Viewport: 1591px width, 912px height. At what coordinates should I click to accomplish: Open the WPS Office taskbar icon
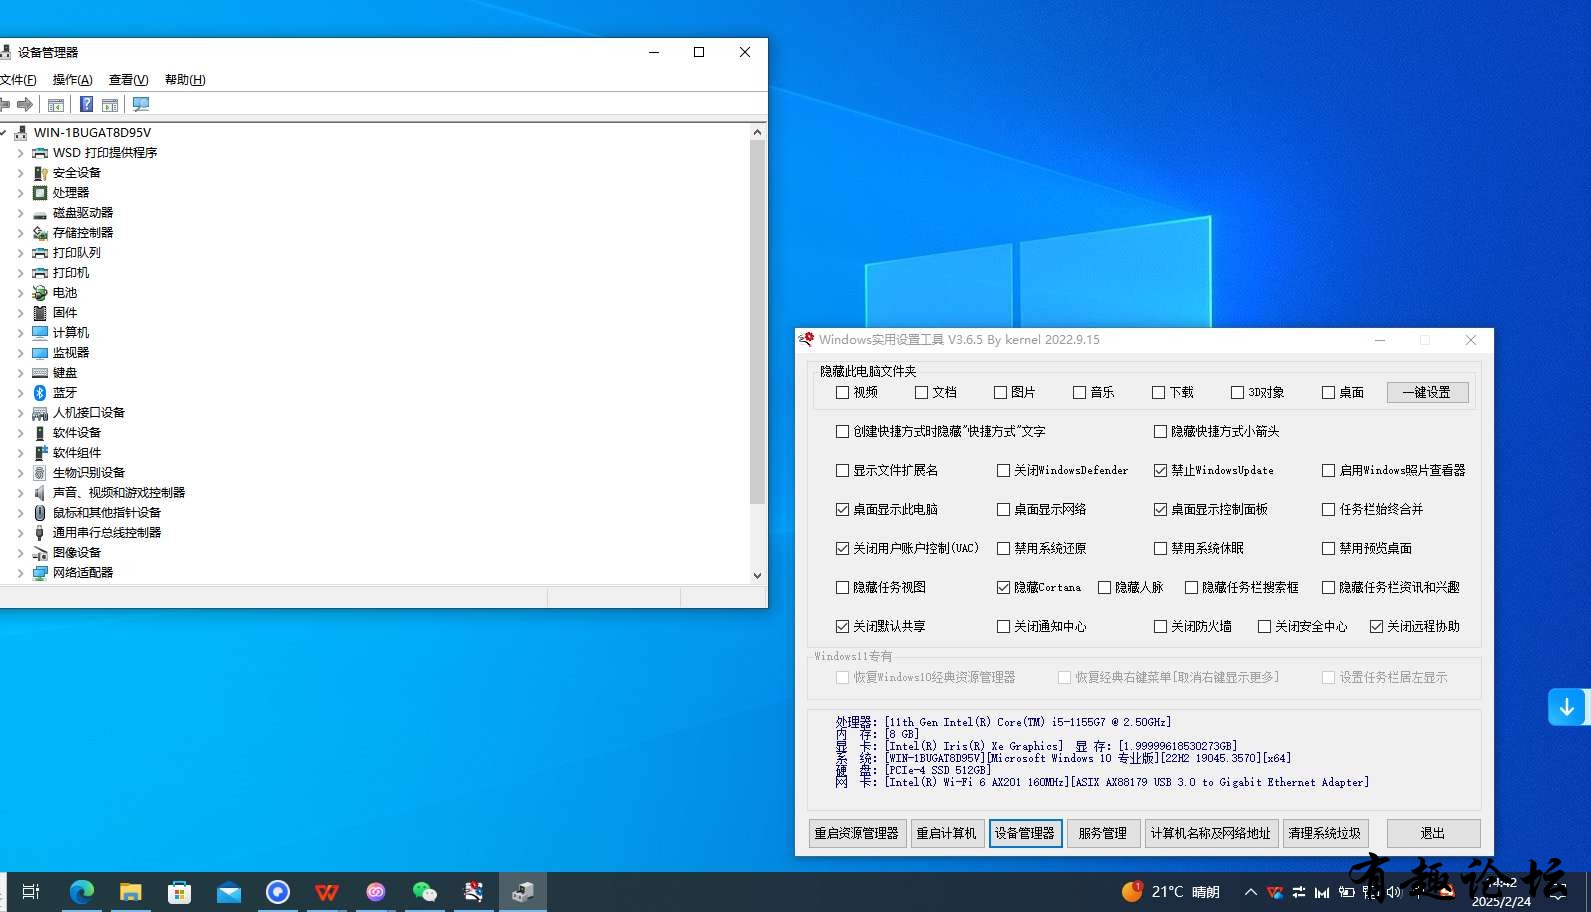[x=327, y=891]
